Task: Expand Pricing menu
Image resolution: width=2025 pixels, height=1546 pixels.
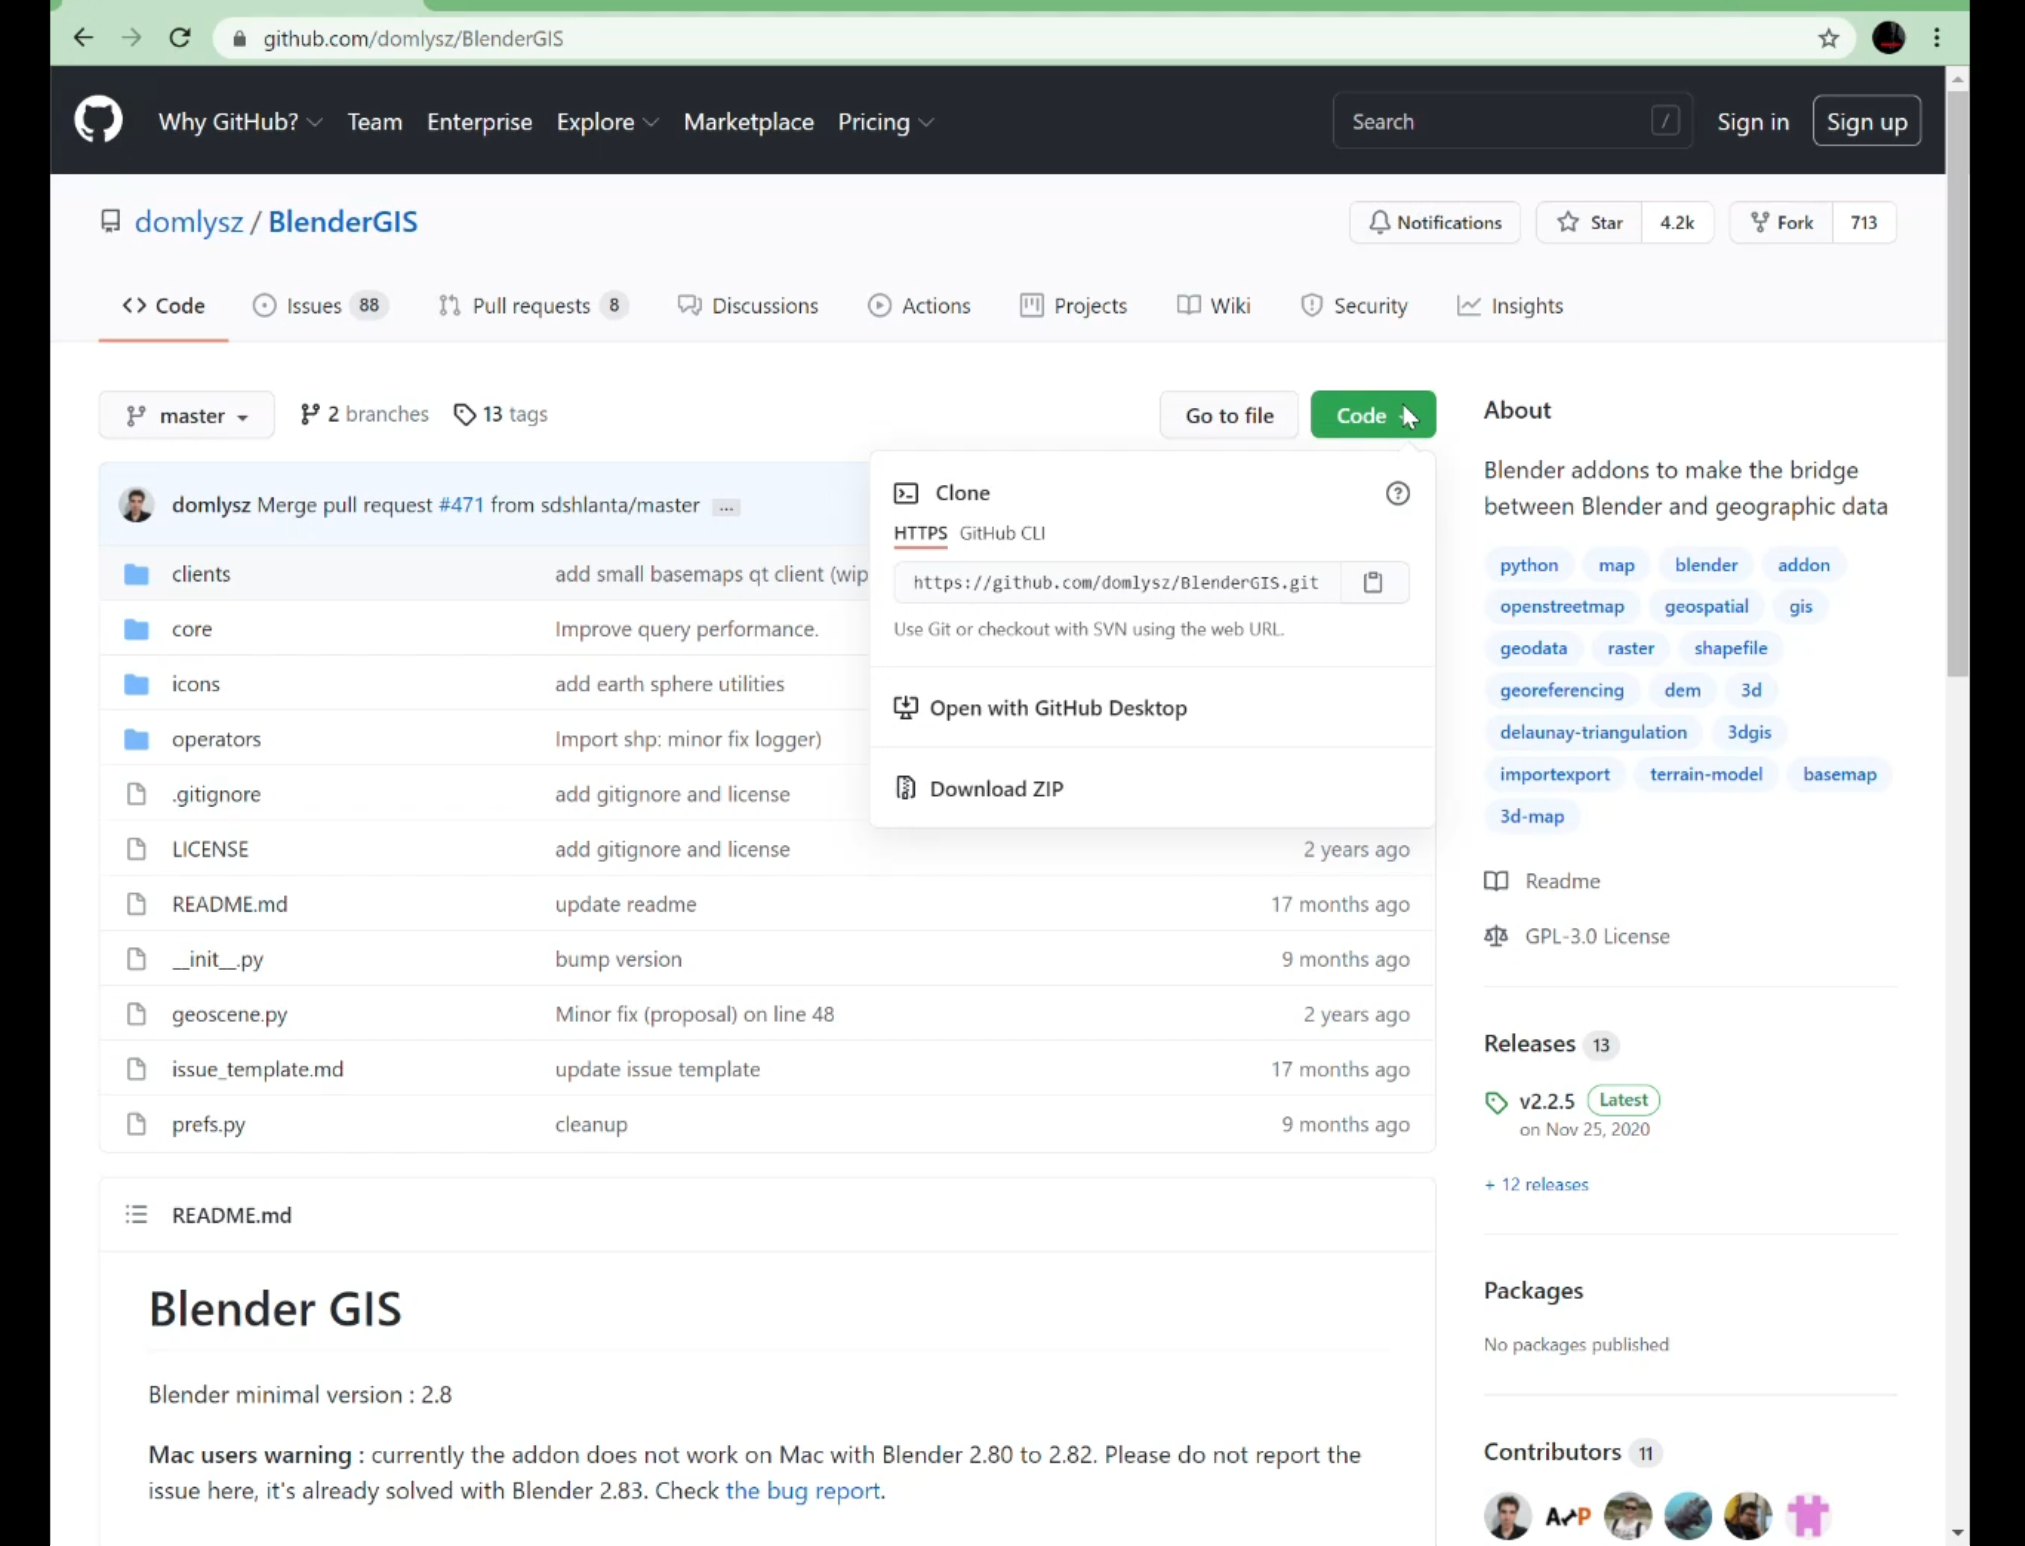Action: [x=885, y=122]
